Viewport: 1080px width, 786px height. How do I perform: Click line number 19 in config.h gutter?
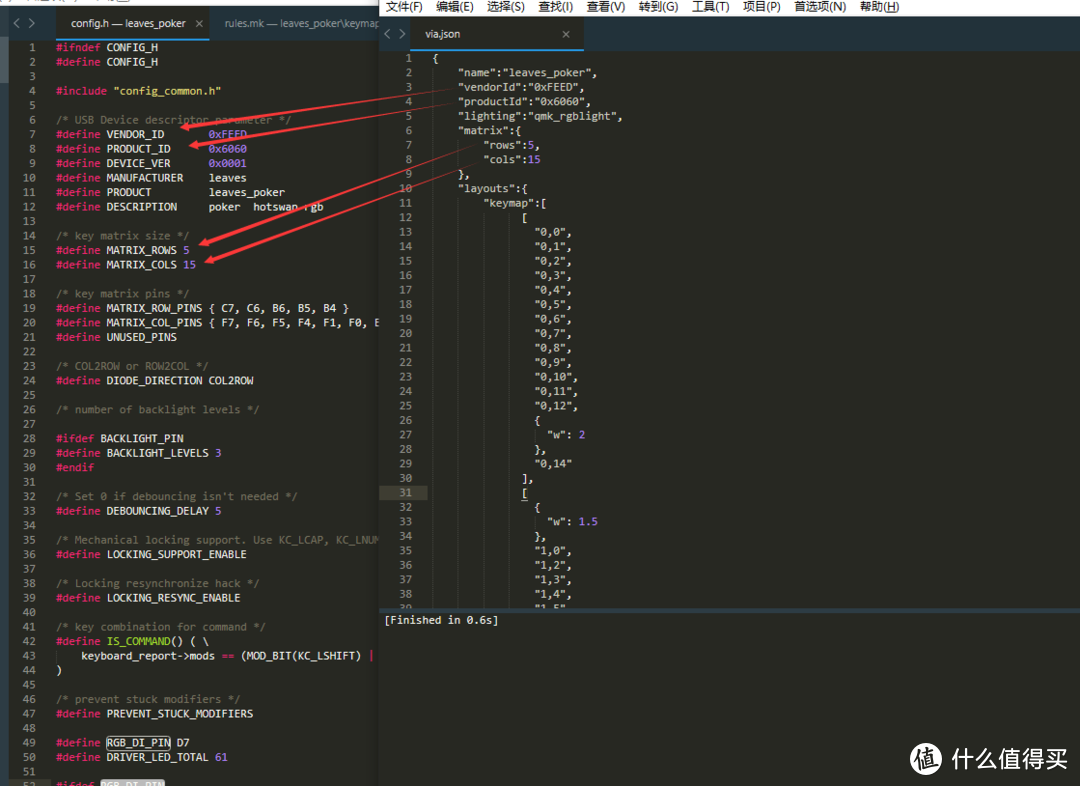[29, 308]
